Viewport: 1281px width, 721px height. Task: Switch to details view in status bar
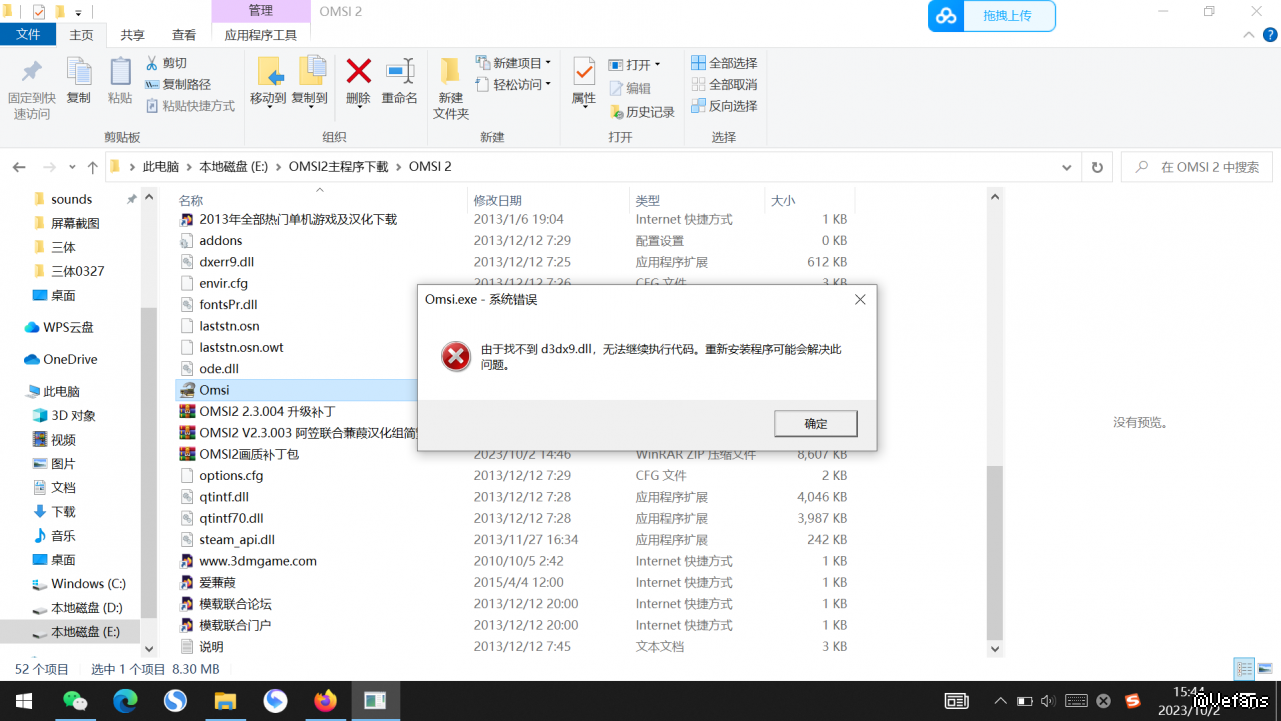(1243, 669)
